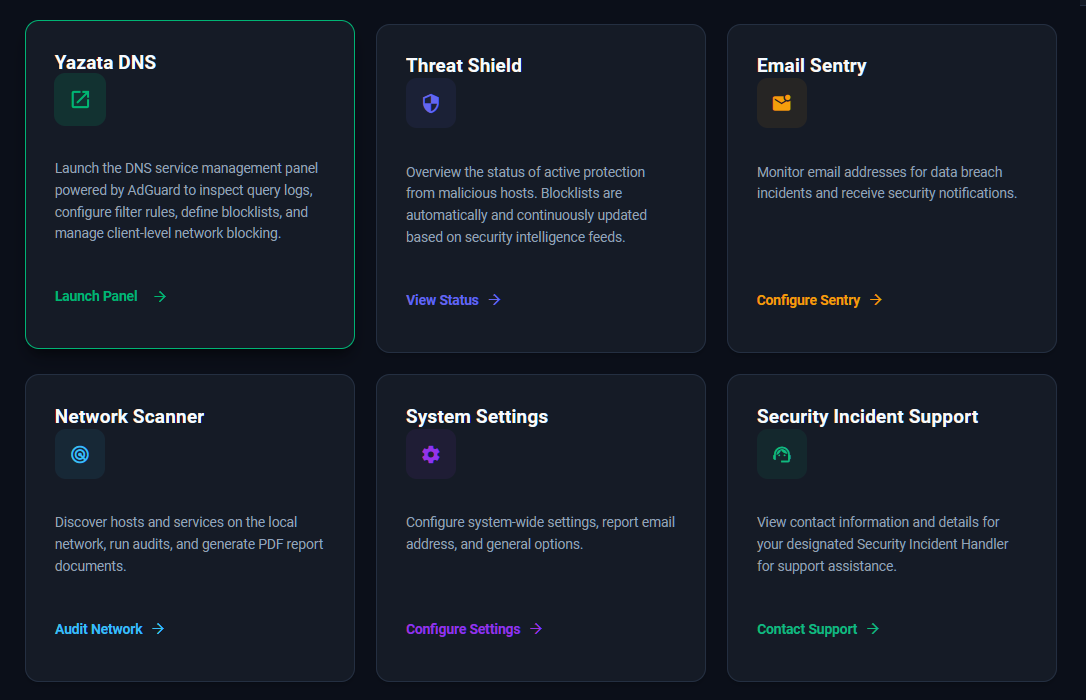Click the System Settings gear icon
The height and width of the screenshot is (700, 1086).
431,454
